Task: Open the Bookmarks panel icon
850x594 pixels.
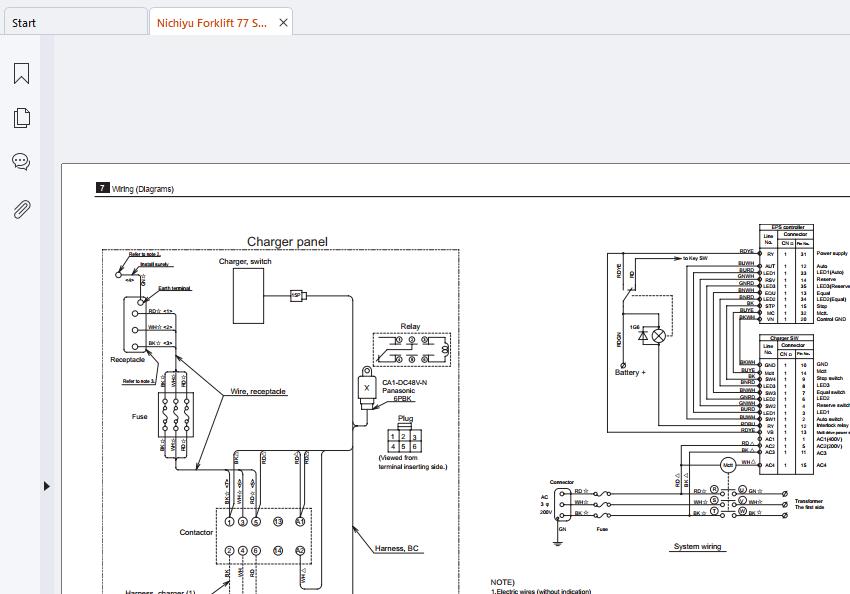Action: [x=21, y=73]
